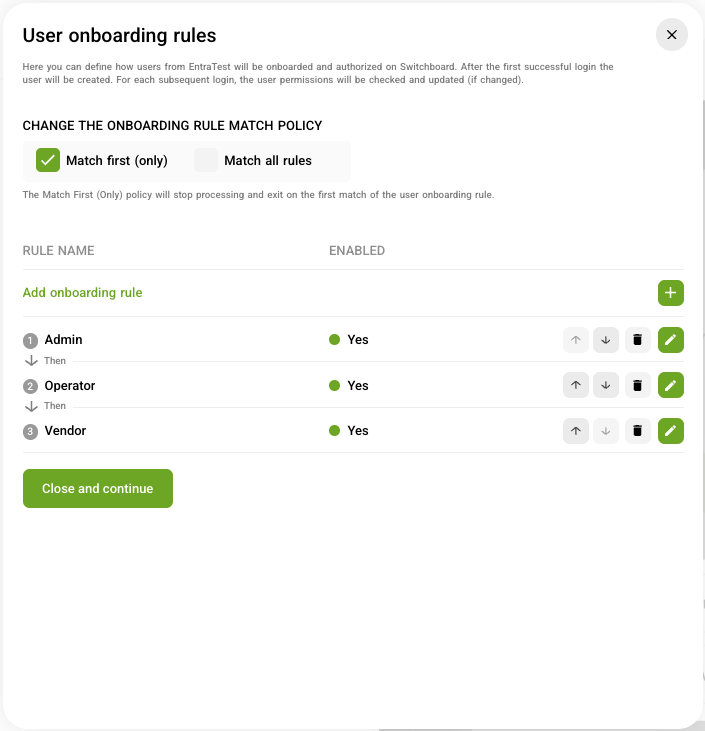
Task: Move the Vendor rule up
Action: pos(575,431)
